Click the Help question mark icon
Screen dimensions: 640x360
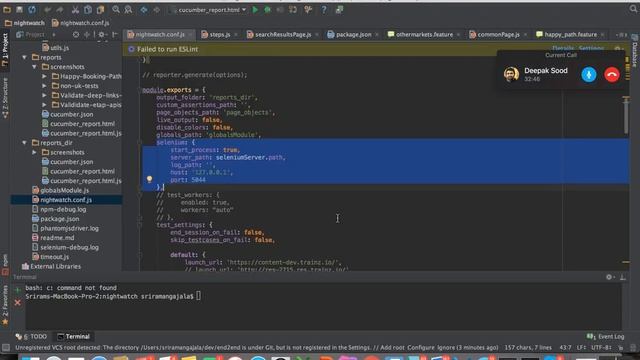(x=324, y=9)
